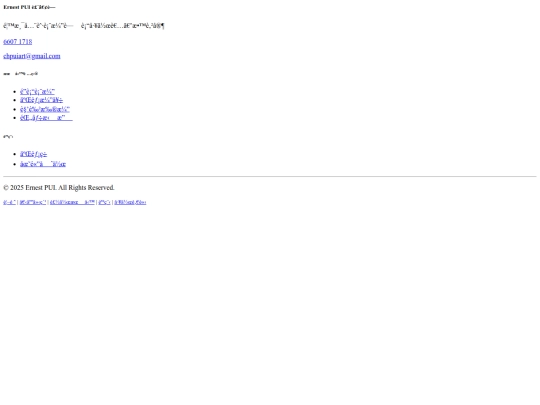Open the first footer link below the copyright
The height and width of the screenshot is (405, 540).
click(x=9, y=202)
